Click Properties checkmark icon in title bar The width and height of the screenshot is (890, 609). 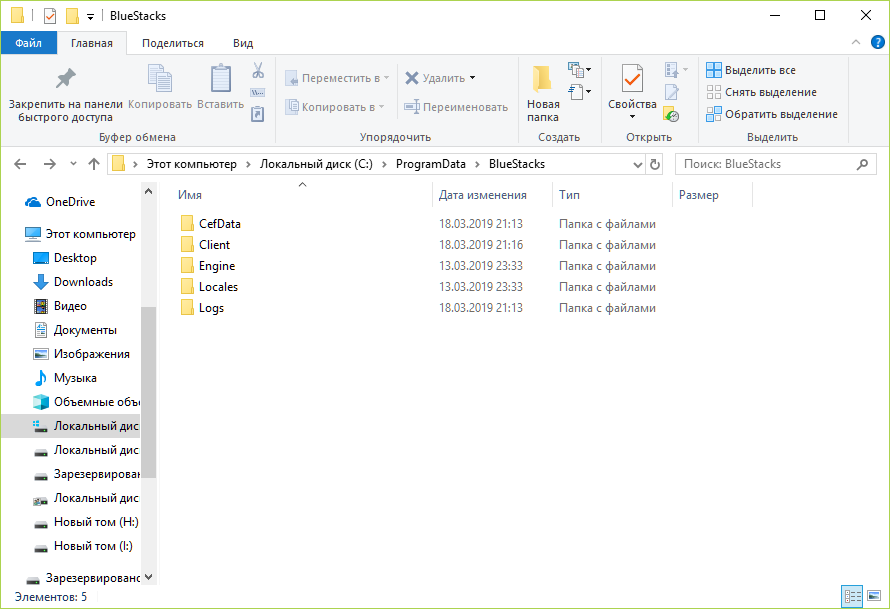(50, 16)
